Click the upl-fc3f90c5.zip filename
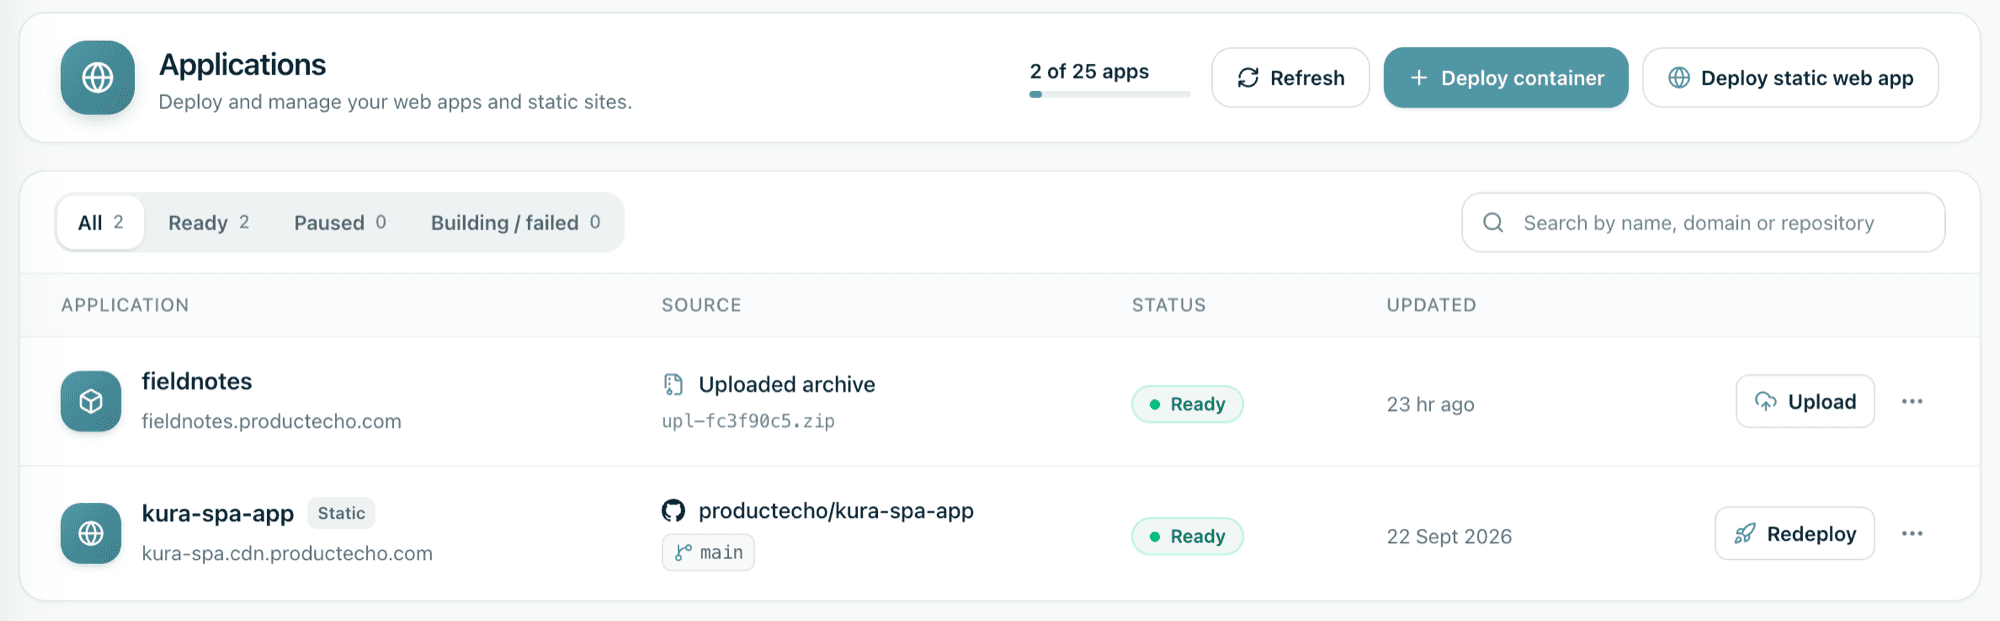 pos(748,421)
